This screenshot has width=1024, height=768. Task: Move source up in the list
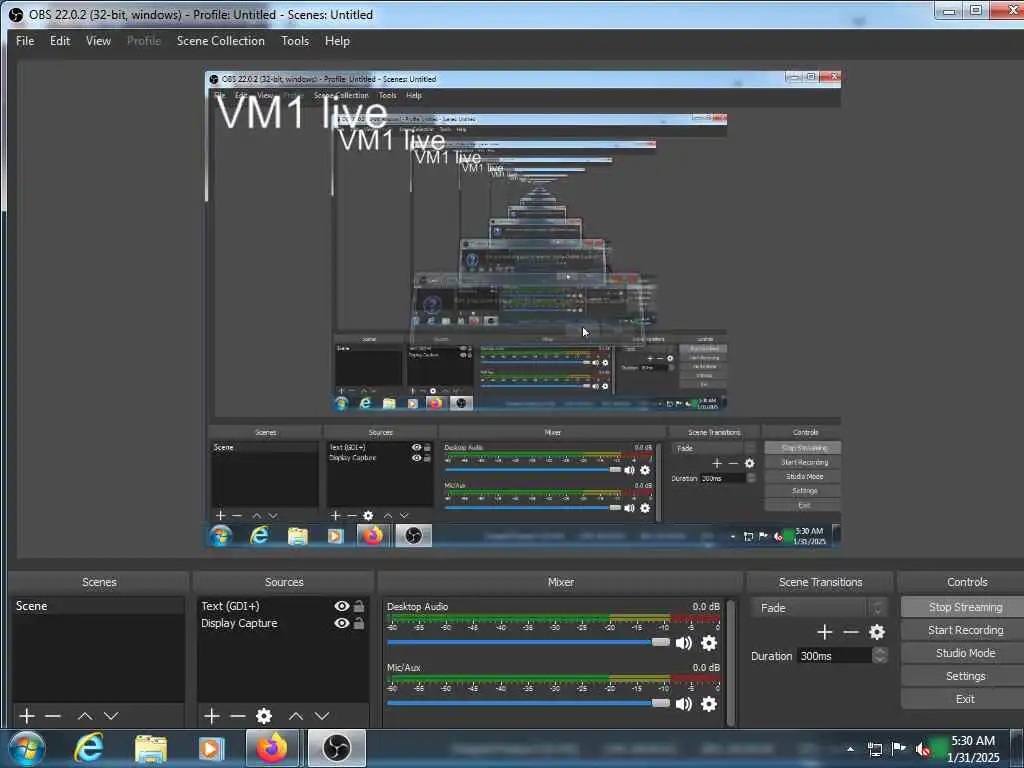296,716
